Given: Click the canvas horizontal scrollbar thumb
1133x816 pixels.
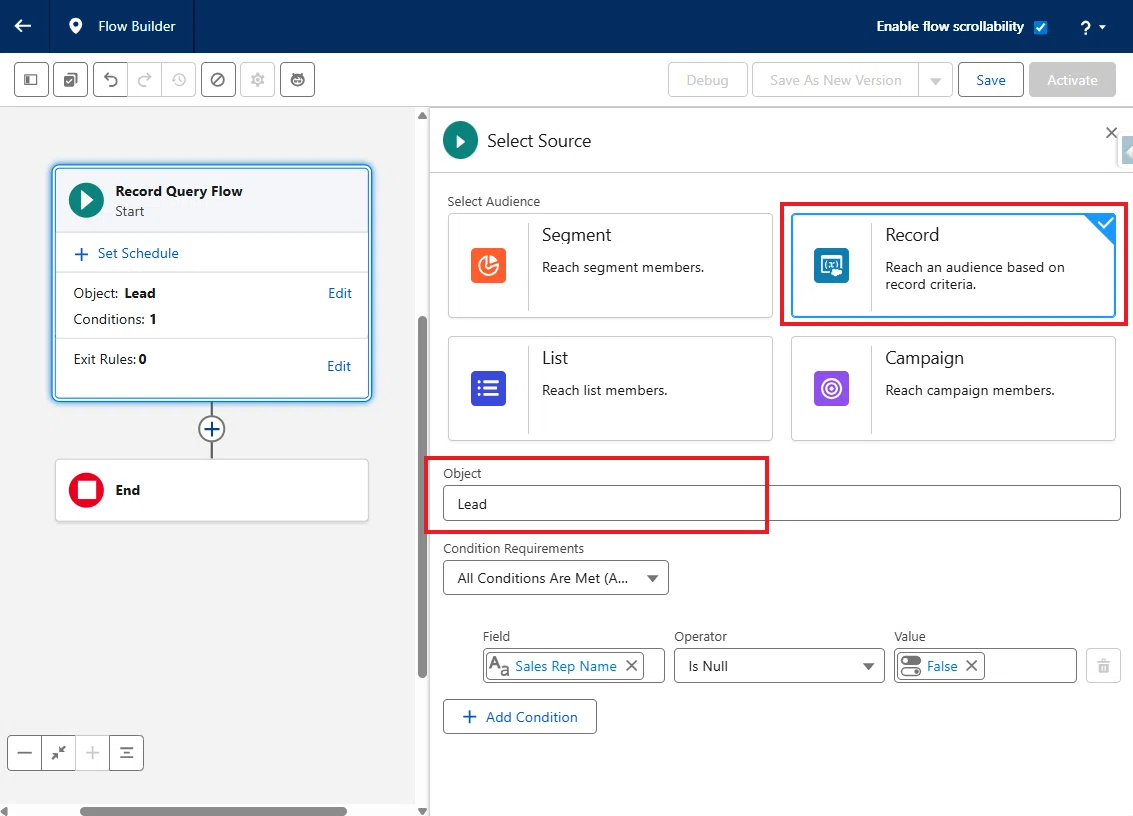Looking at the screenshot, I should coord(213,811).
